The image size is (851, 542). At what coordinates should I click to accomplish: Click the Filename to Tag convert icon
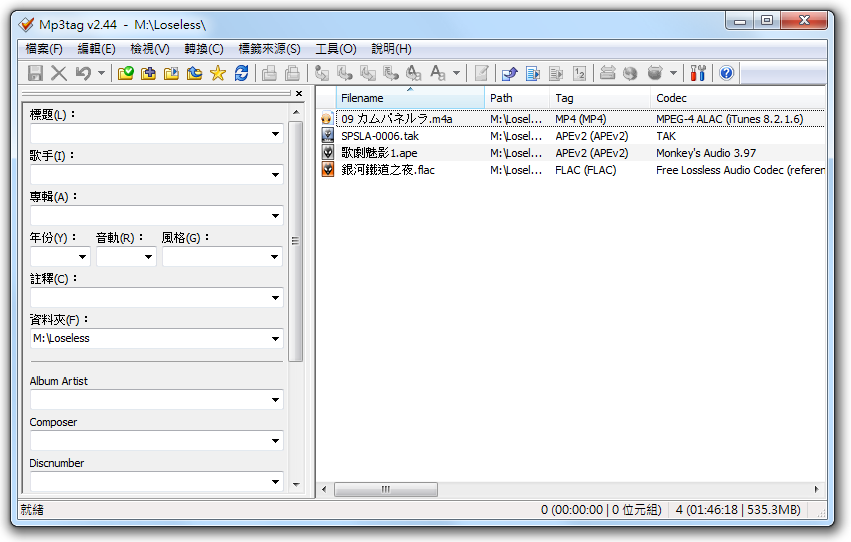pos(345,73)
